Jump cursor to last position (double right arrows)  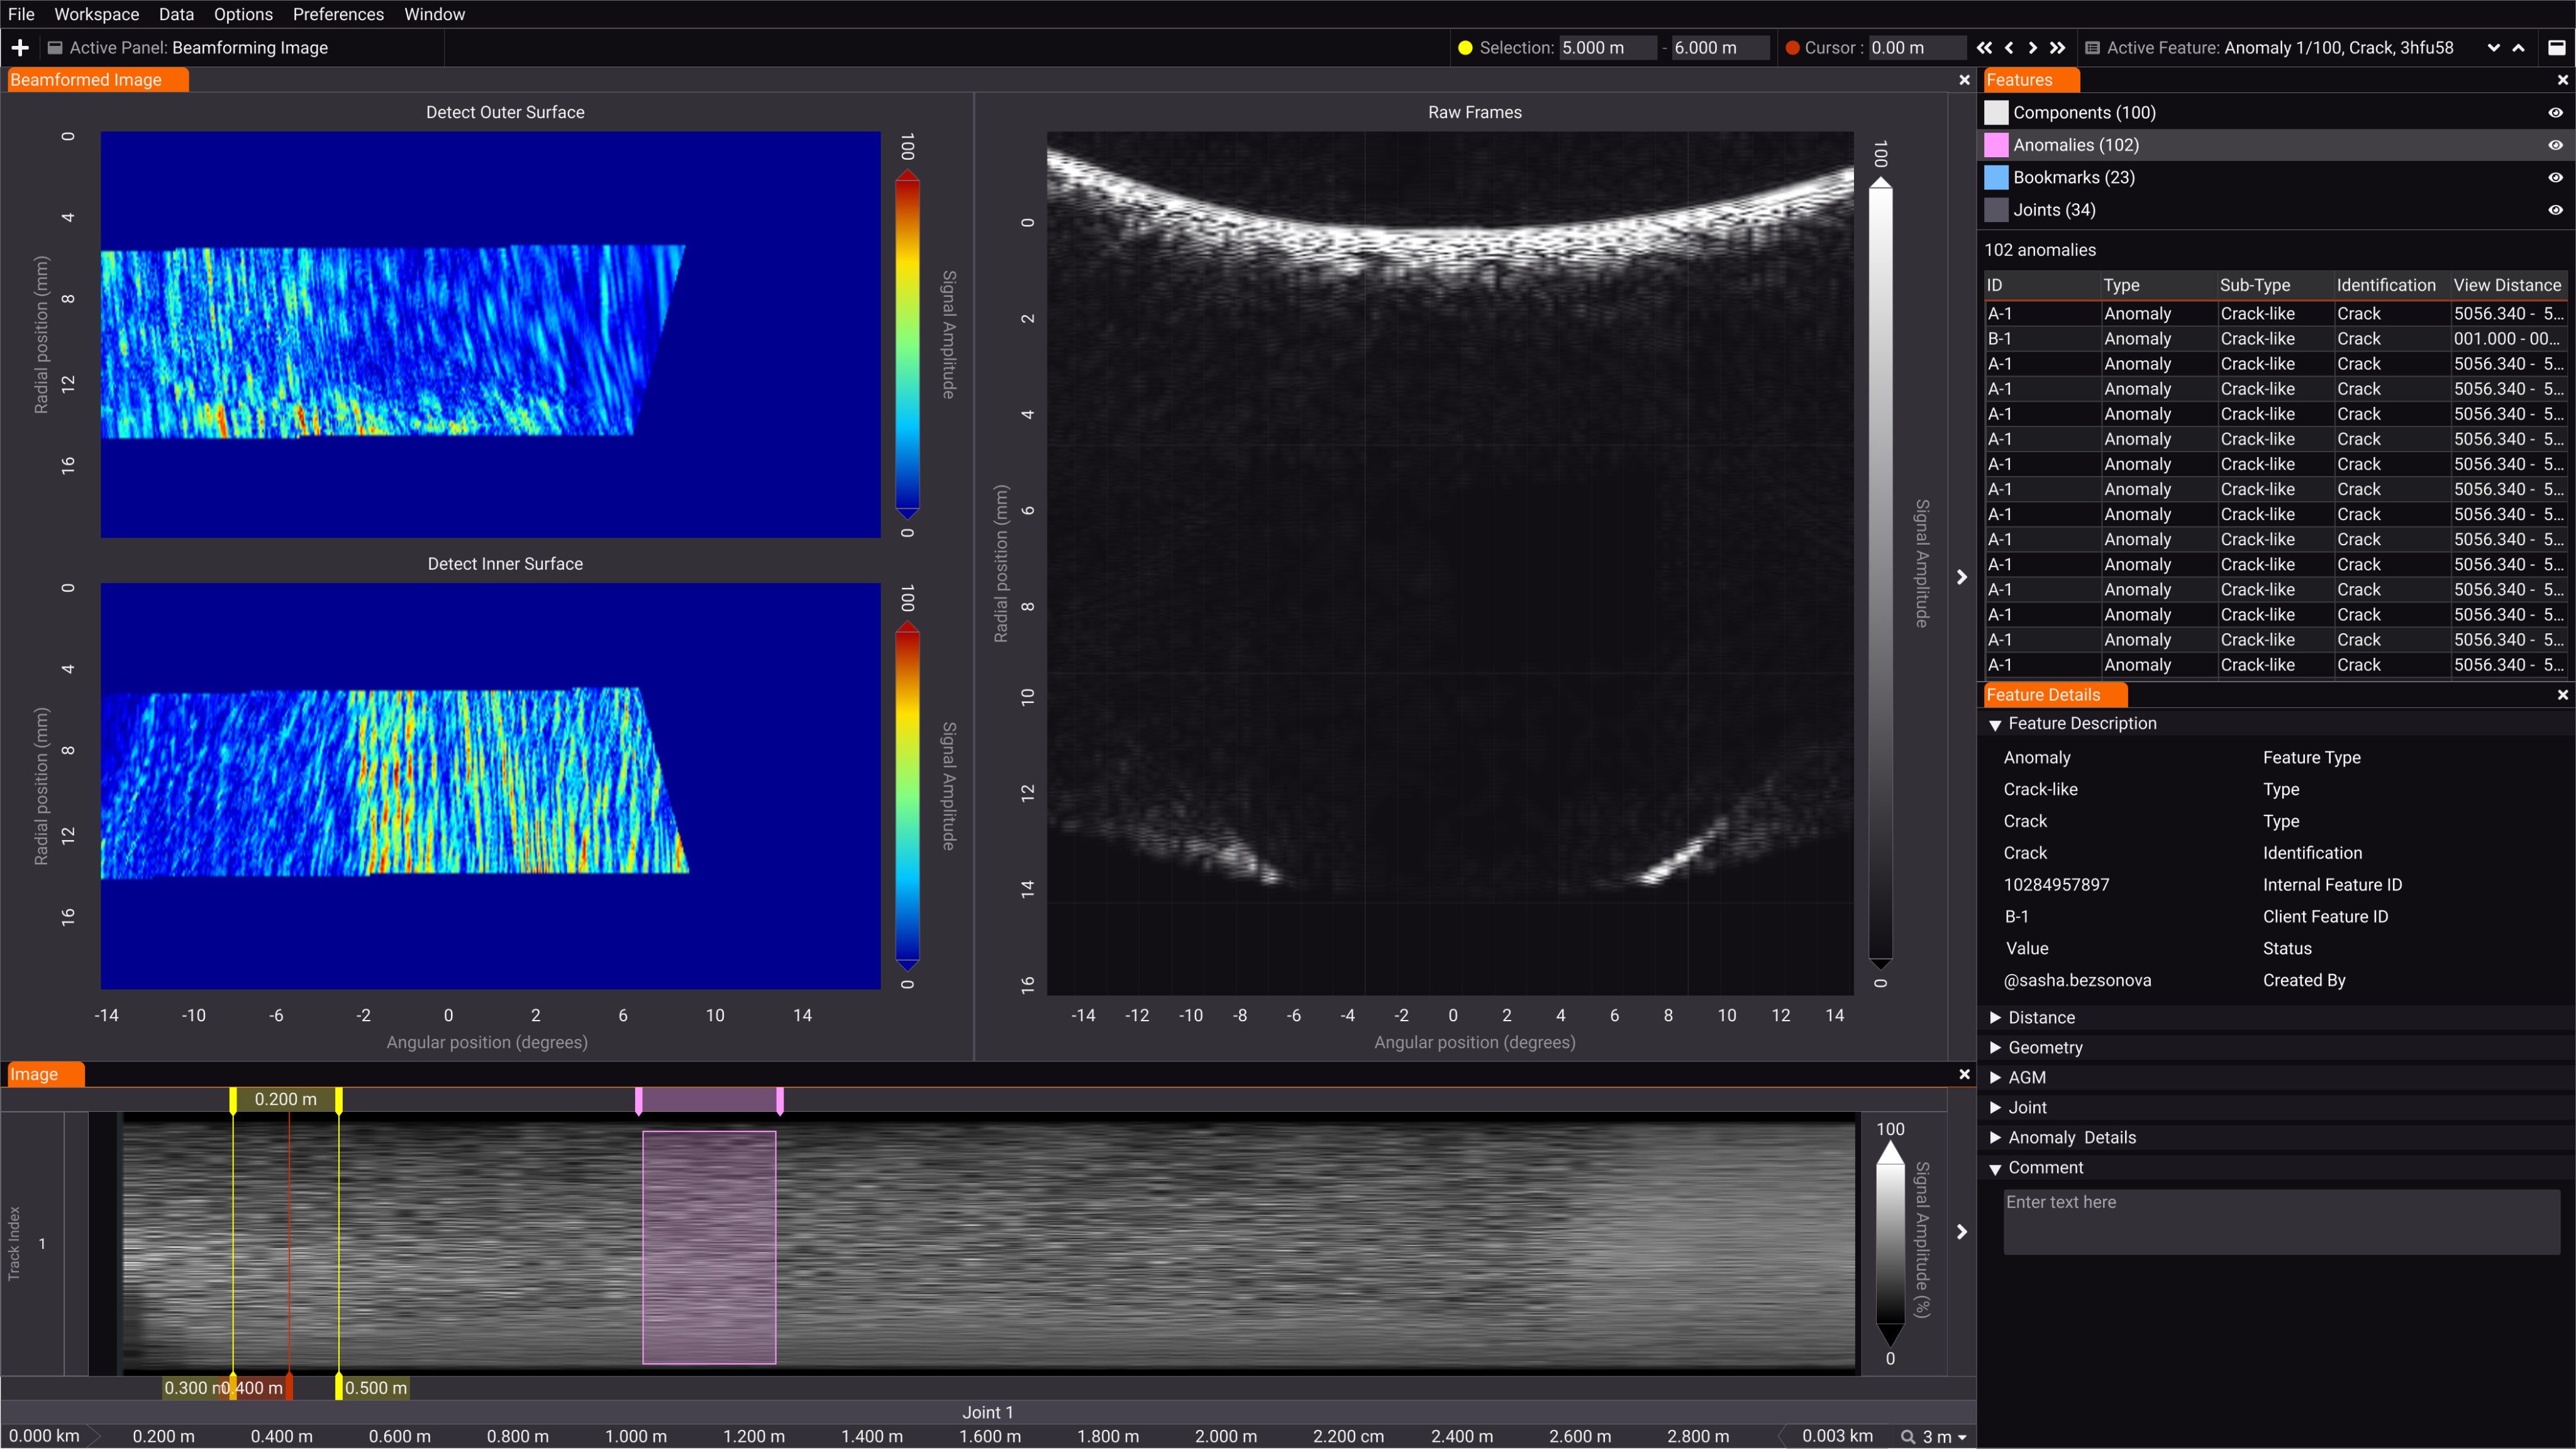tap(2057, 47)
